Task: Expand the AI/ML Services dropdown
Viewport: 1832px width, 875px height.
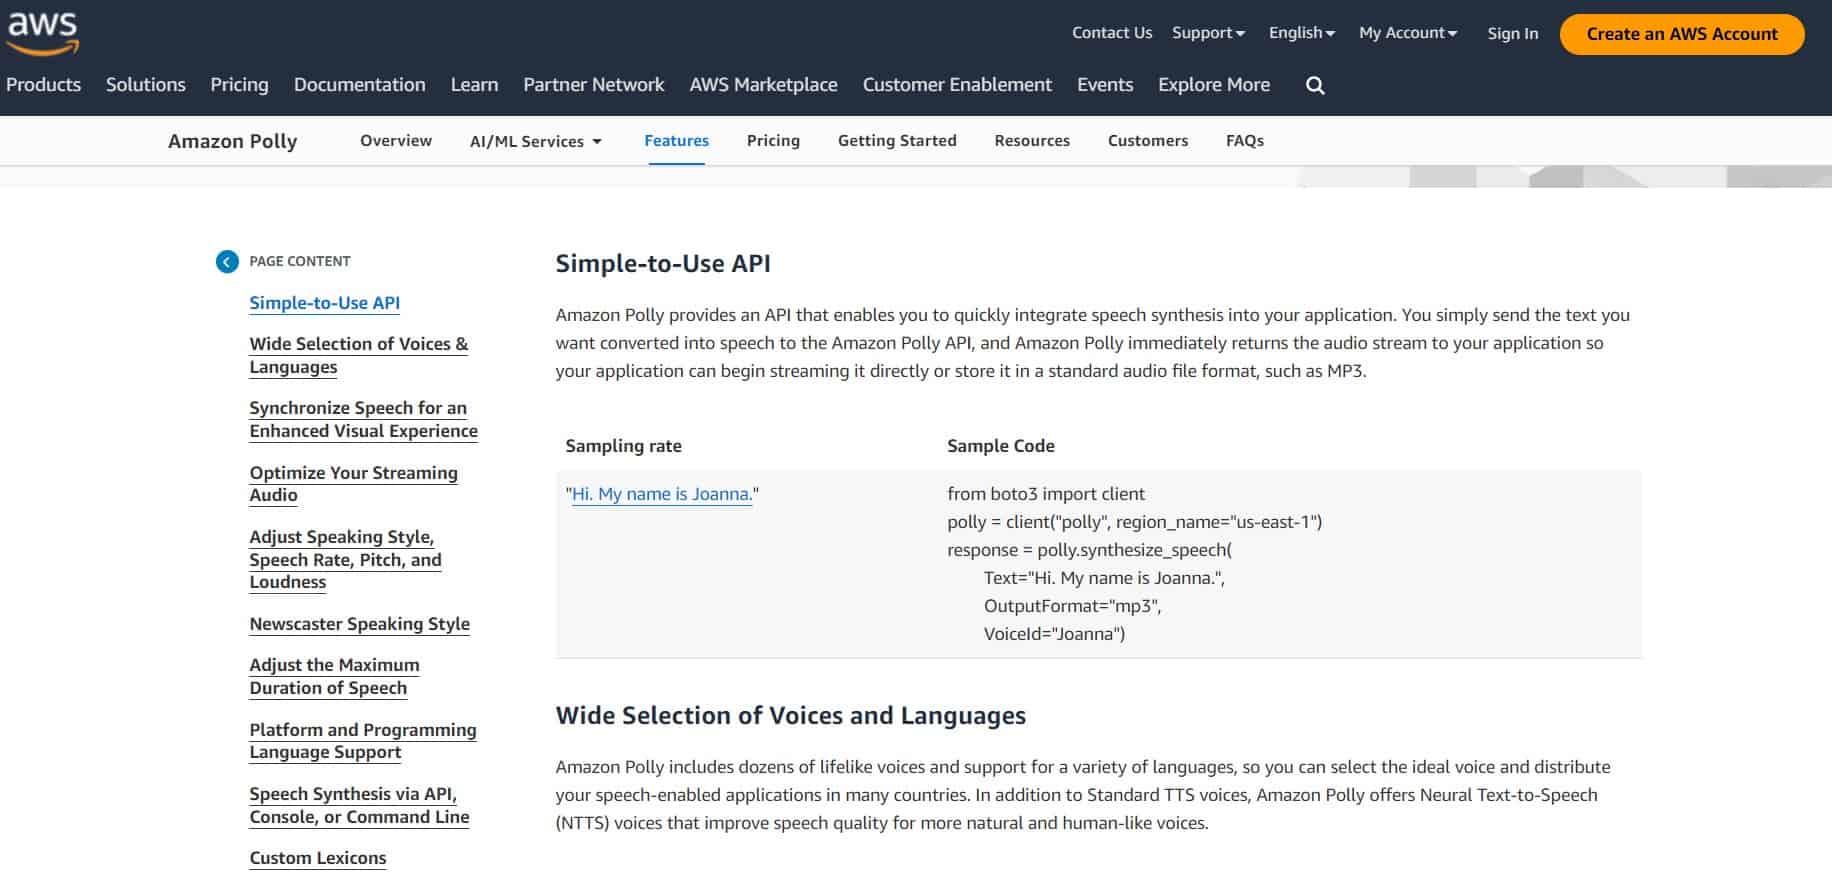Action: tap(536, 142)
